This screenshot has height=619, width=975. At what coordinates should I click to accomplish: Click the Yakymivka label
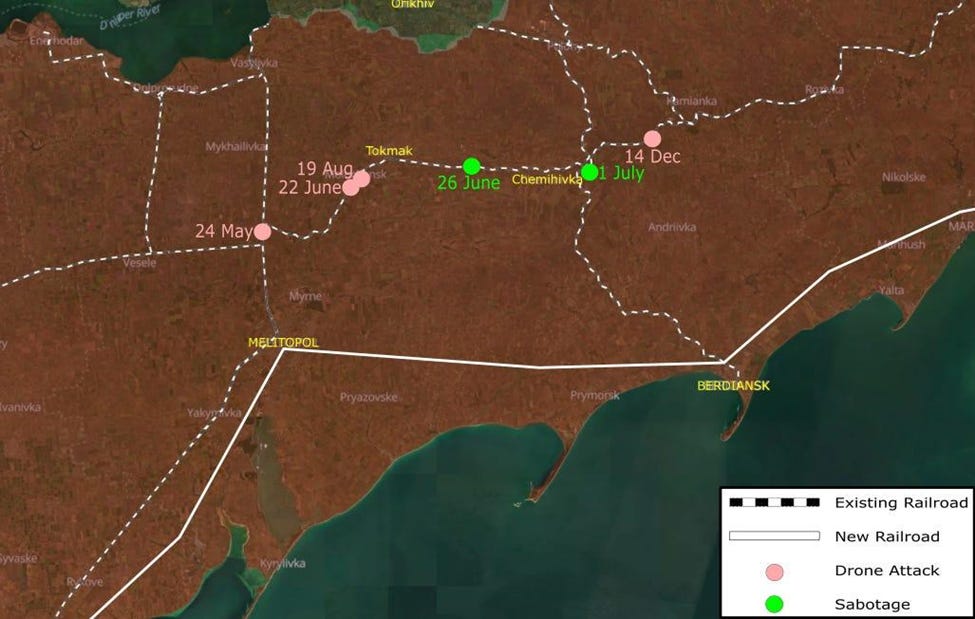tap(215, 412)
